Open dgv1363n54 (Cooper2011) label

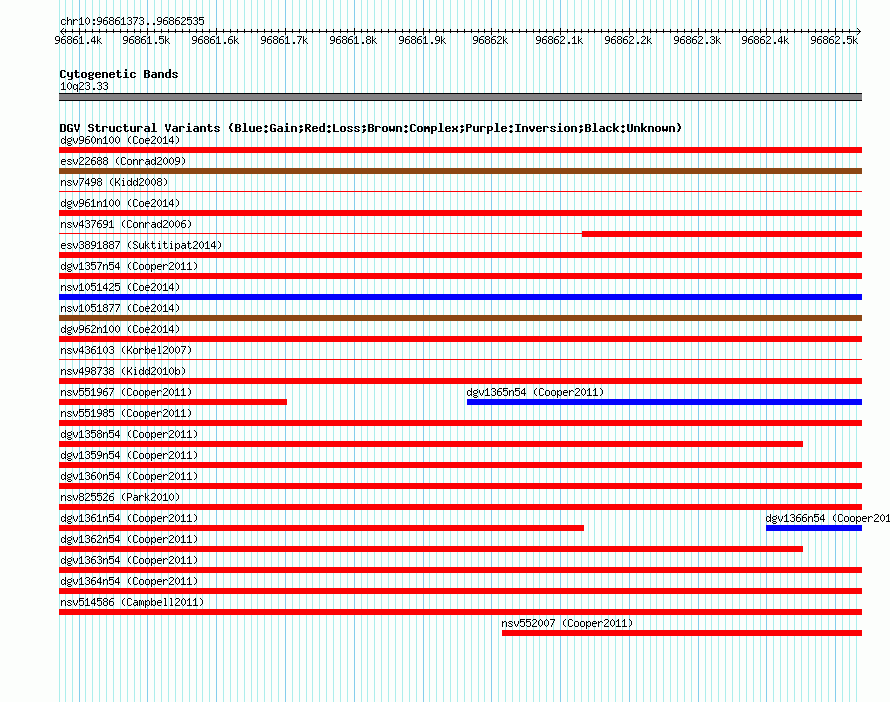(x=129, y=560)
